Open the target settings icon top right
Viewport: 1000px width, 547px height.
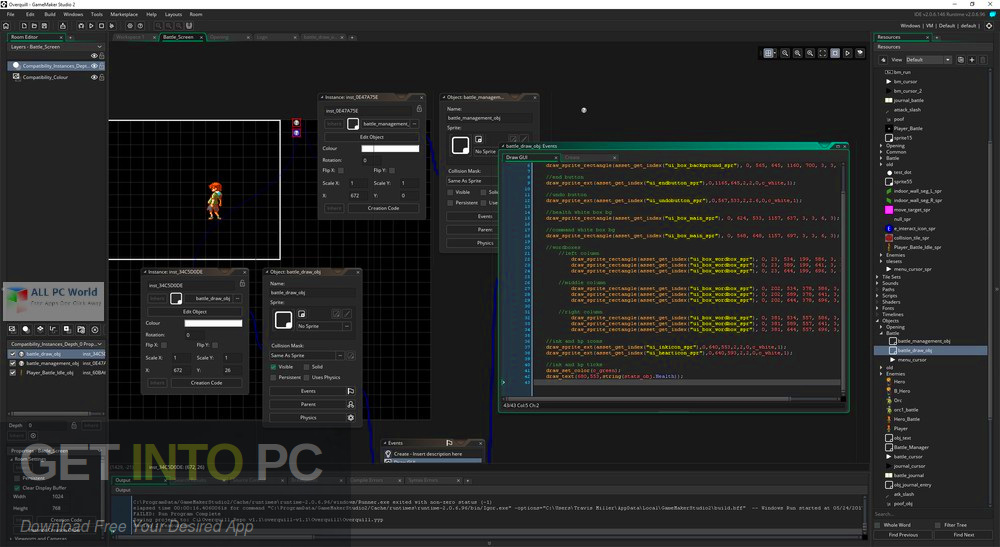(x=989, y=26)
